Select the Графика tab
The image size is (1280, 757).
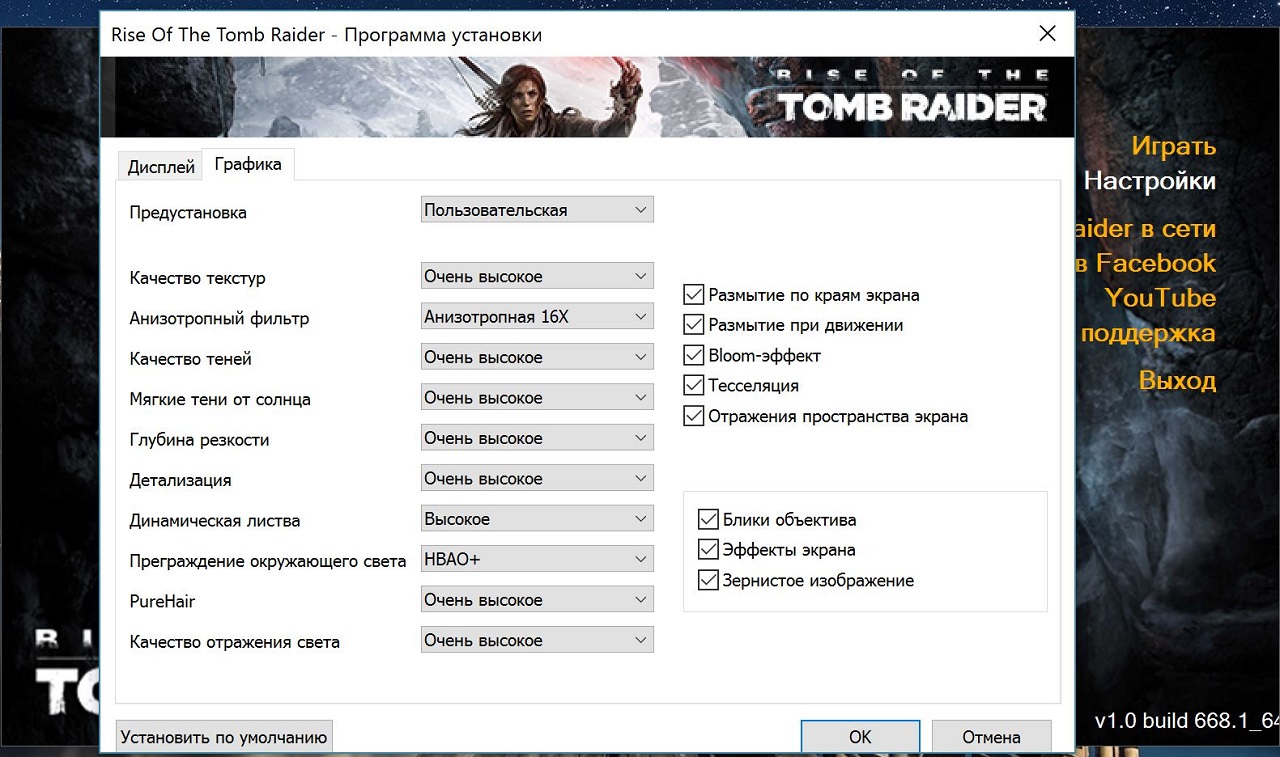pyautogui.click(x=248, y=164)
